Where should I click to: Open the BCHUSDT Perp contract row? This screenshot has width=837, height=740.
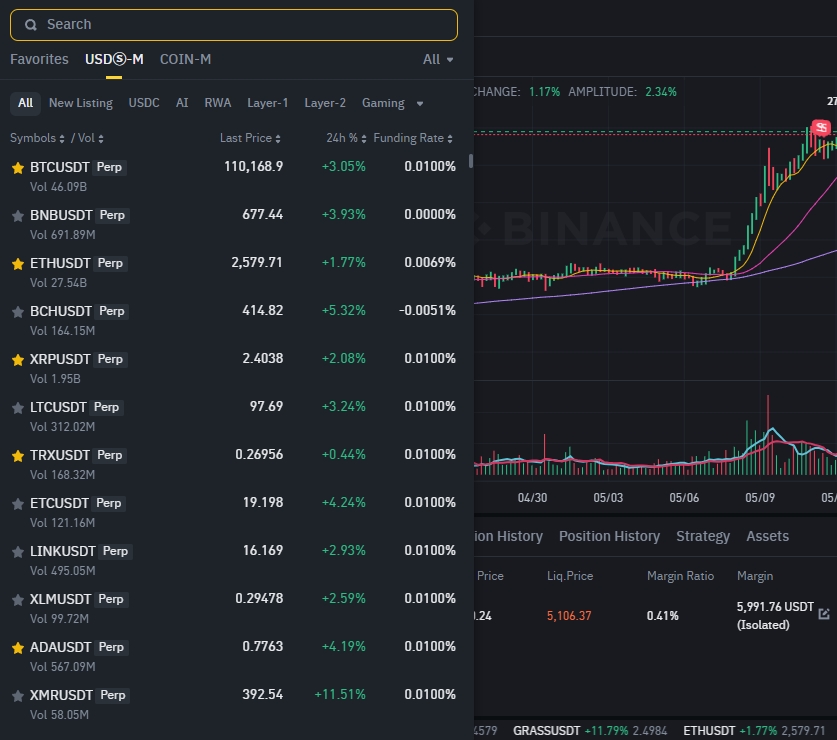pyautogui.click(x=234, y=320)
